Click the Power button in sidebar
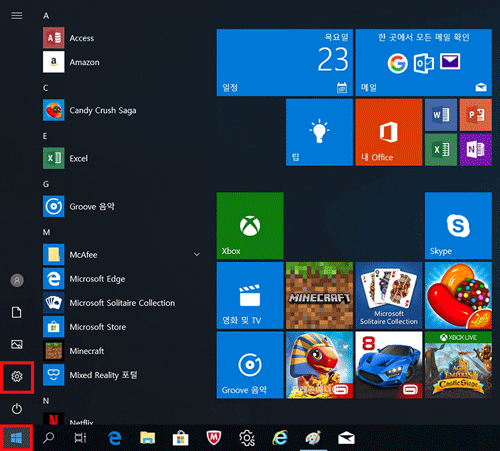Viewport: 500px width, 451px height. 17,409
